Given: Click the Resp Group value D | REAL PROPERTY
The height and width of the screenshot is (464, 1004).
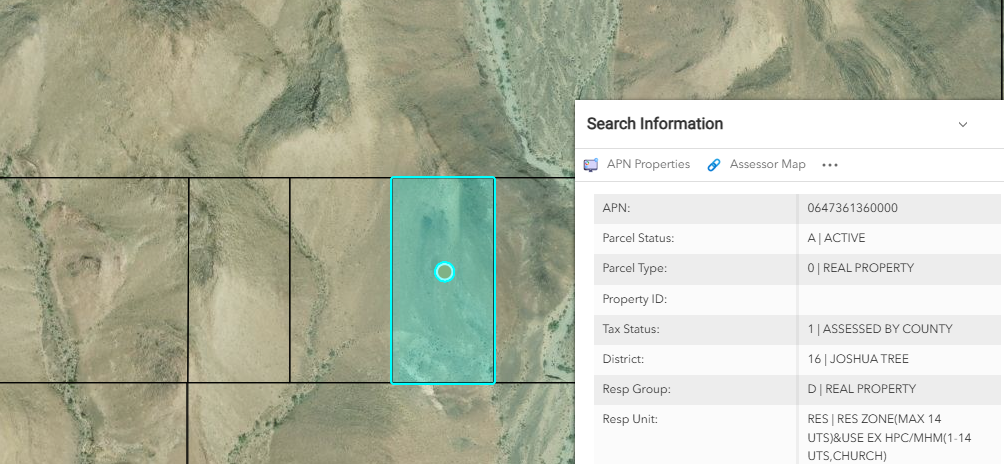Looking at the screenshot, I should tap(861, 389).
